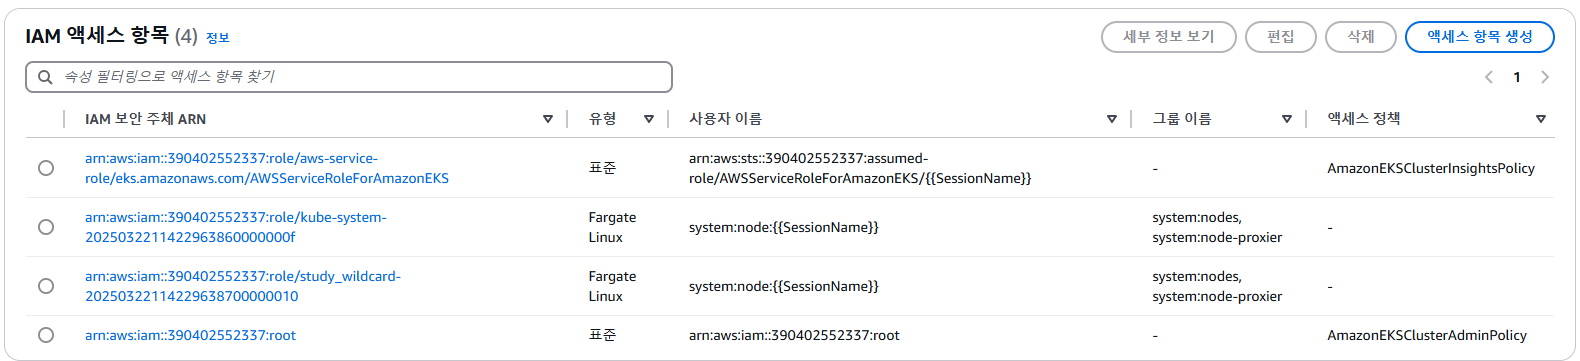Sort by IAM 보안 주체 ARN column arrow
This screenshot has height=361, width=1580.
[x=548, y=119]
